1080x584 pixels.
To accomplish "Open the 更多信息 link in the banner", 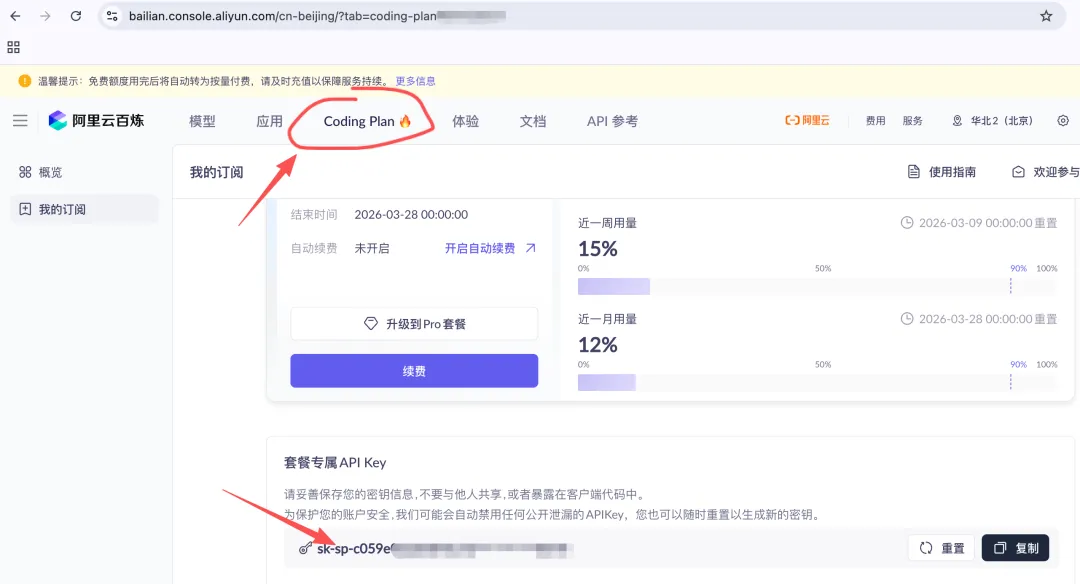I will (x=415, y=81).
